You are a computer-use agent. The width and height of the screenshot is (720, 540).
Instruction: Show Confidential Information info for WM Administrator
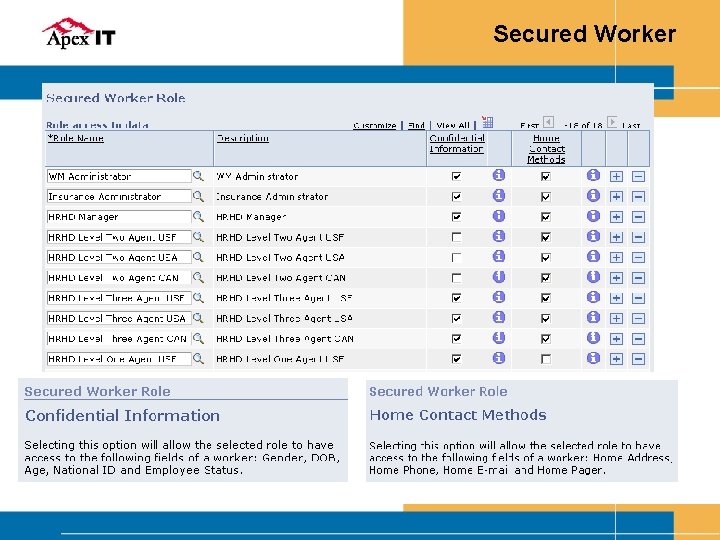(499, 175)
